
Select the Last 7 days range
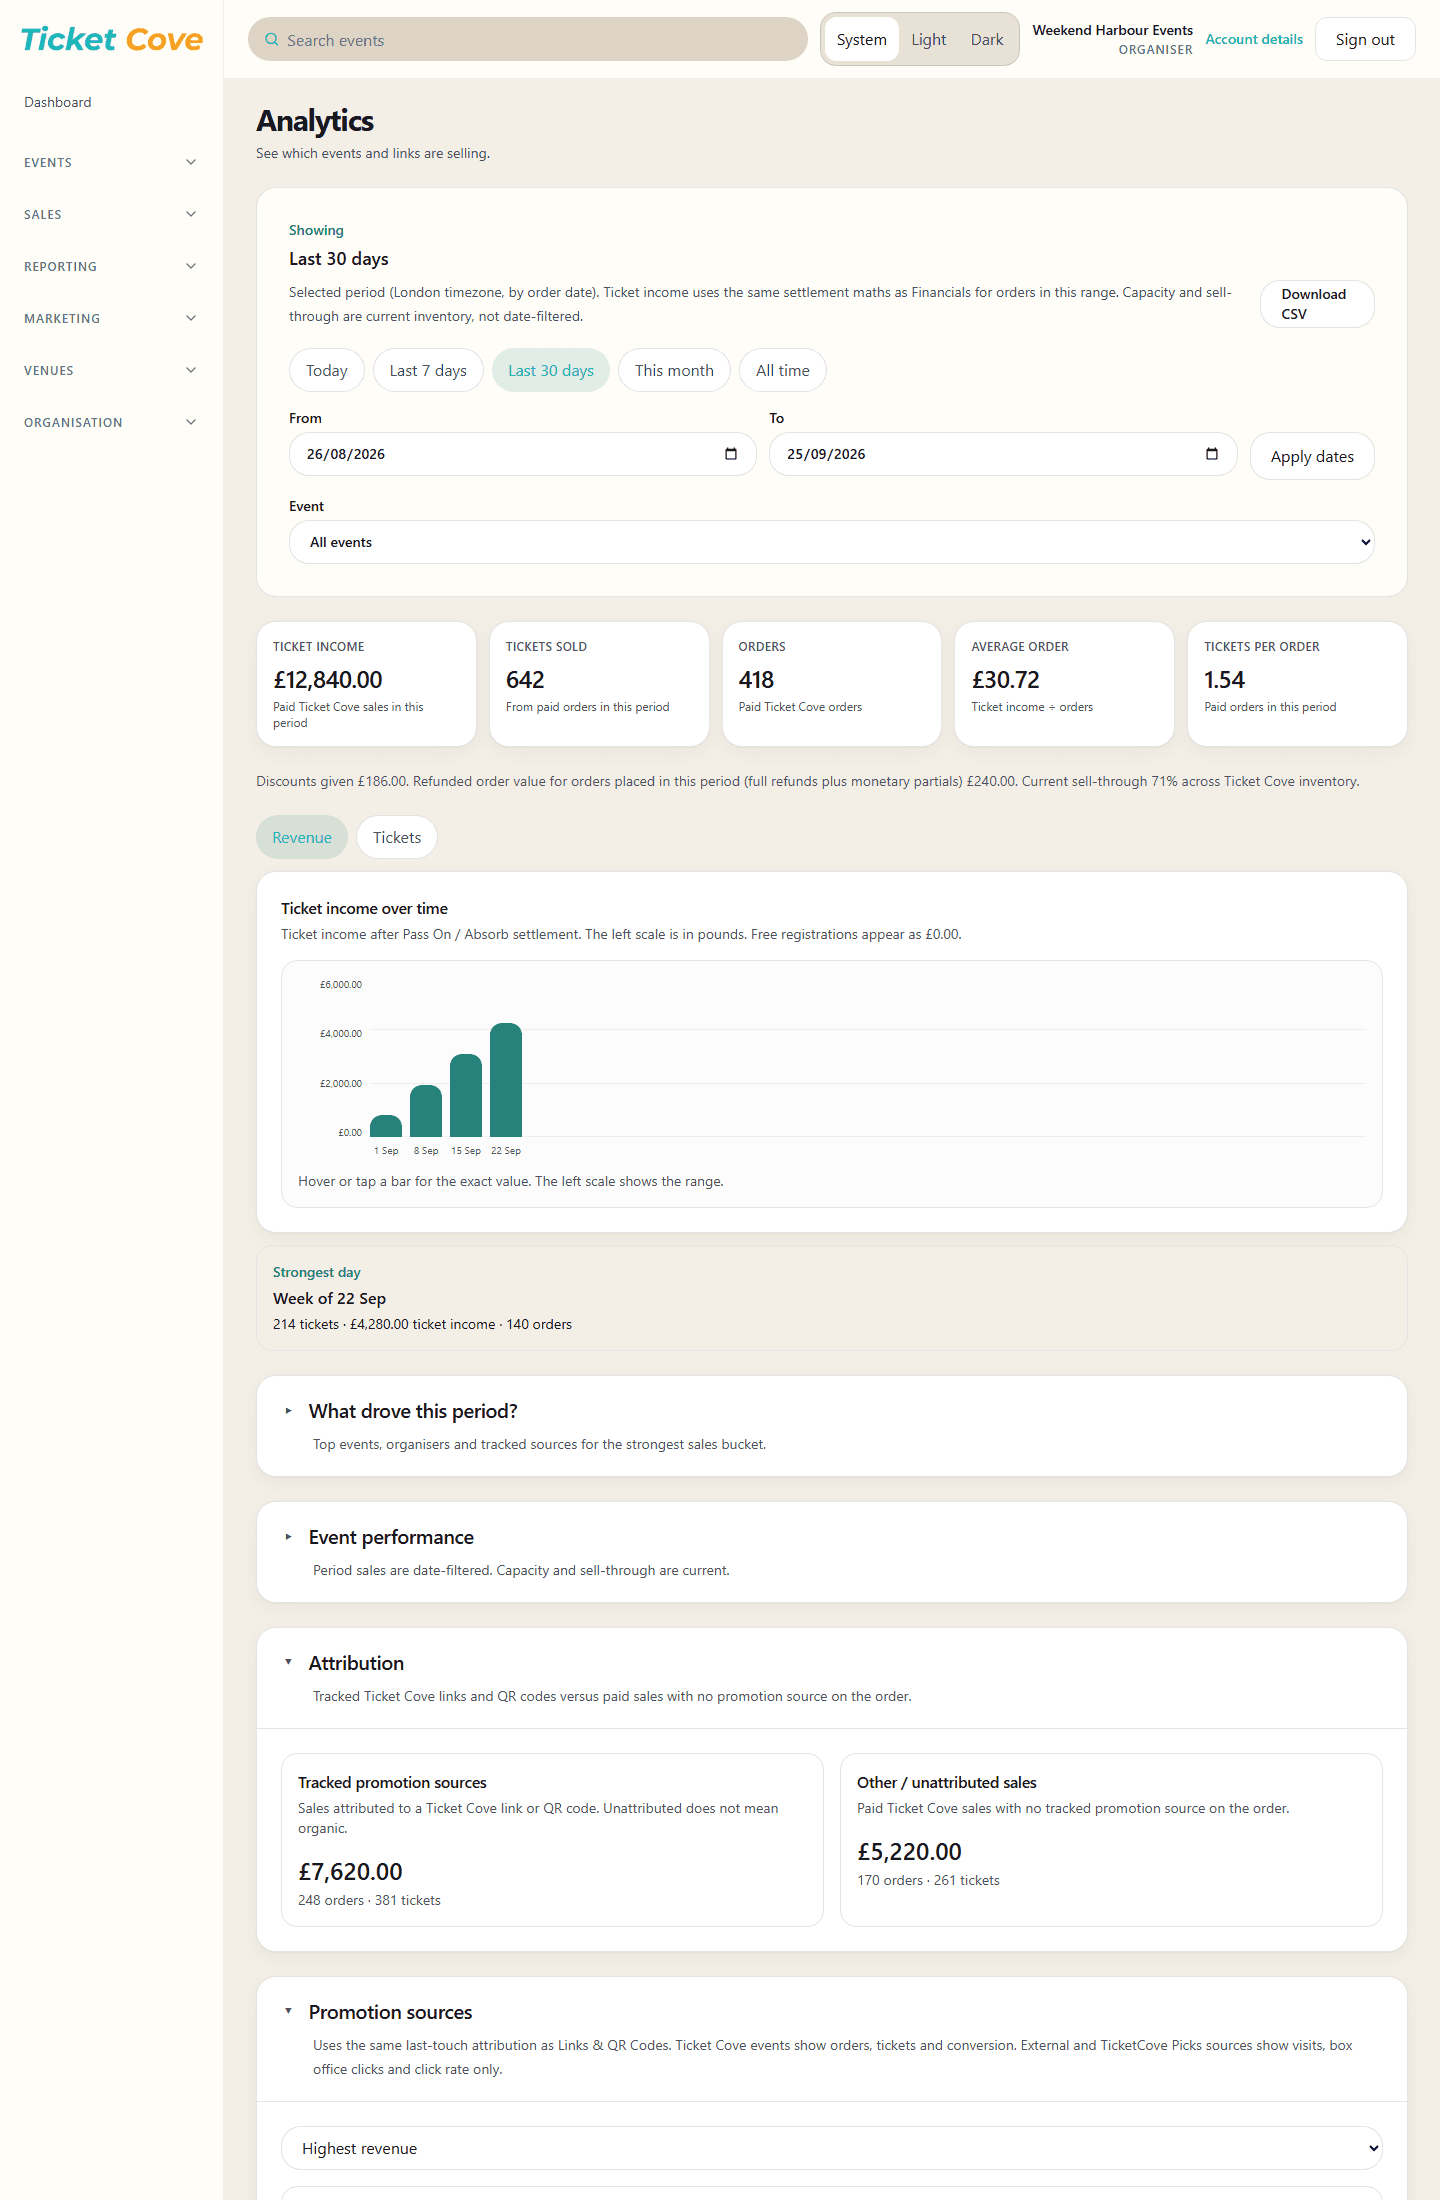coord(428,370)
